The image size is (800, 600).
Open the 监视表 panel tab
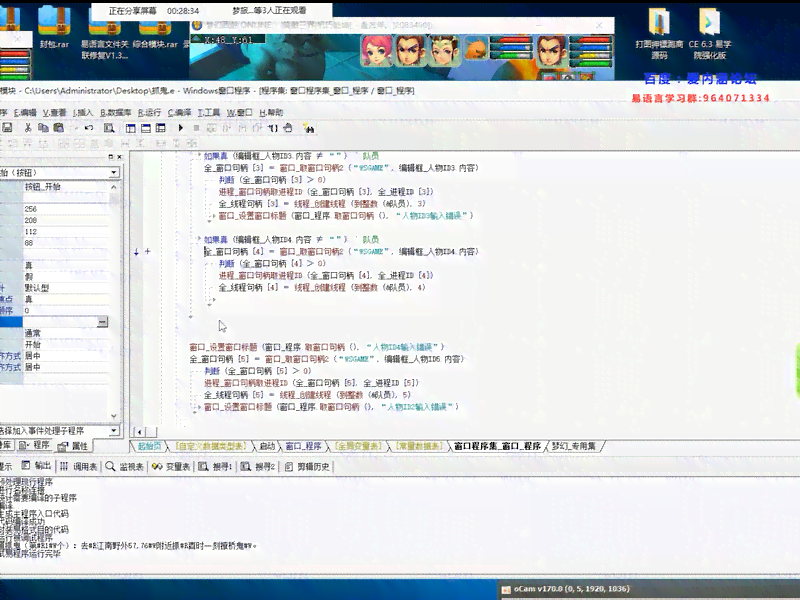[x=125, y=466]
